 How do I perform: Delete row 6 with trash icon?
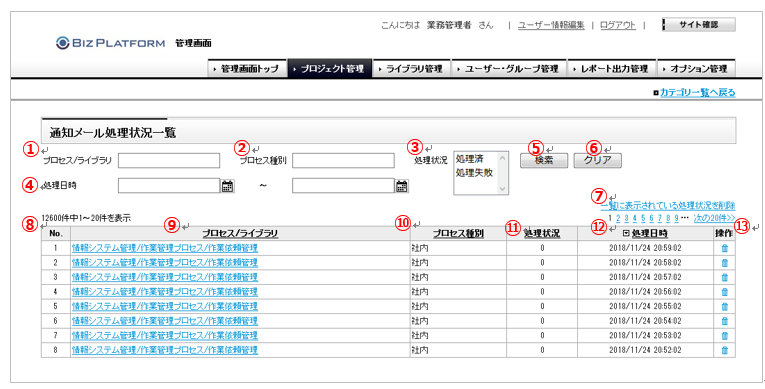pos(725,321)
